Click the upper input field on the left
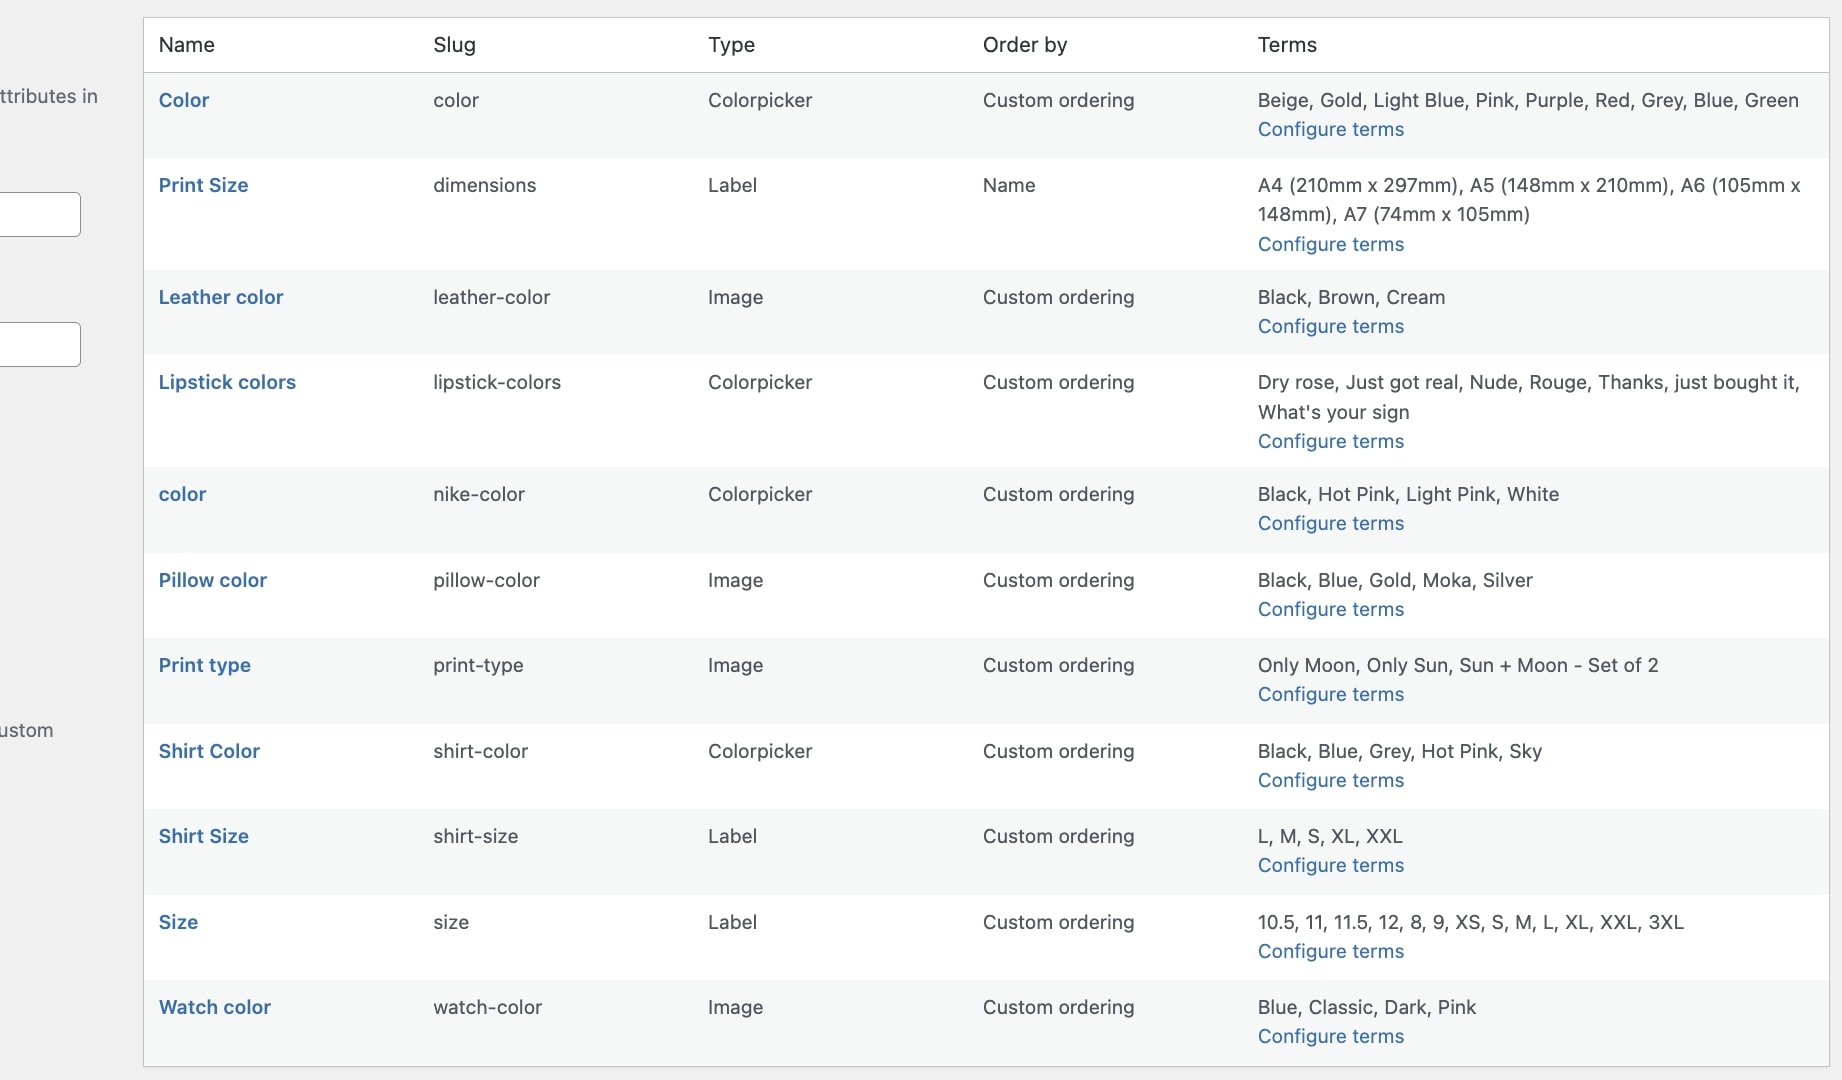This screenshot has width=1842, height=1080. [x=39, y=214]
